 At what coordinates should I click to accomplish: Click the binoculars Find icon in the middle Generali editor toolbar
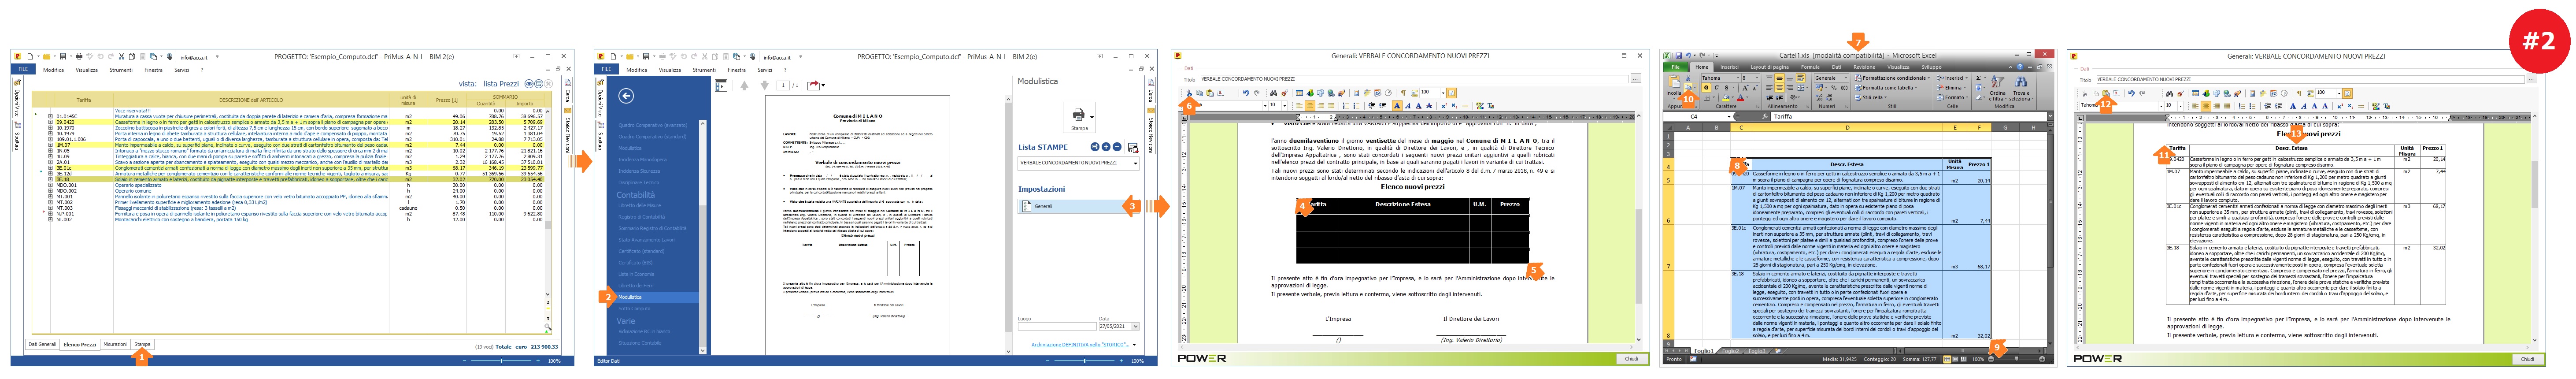1273,93
